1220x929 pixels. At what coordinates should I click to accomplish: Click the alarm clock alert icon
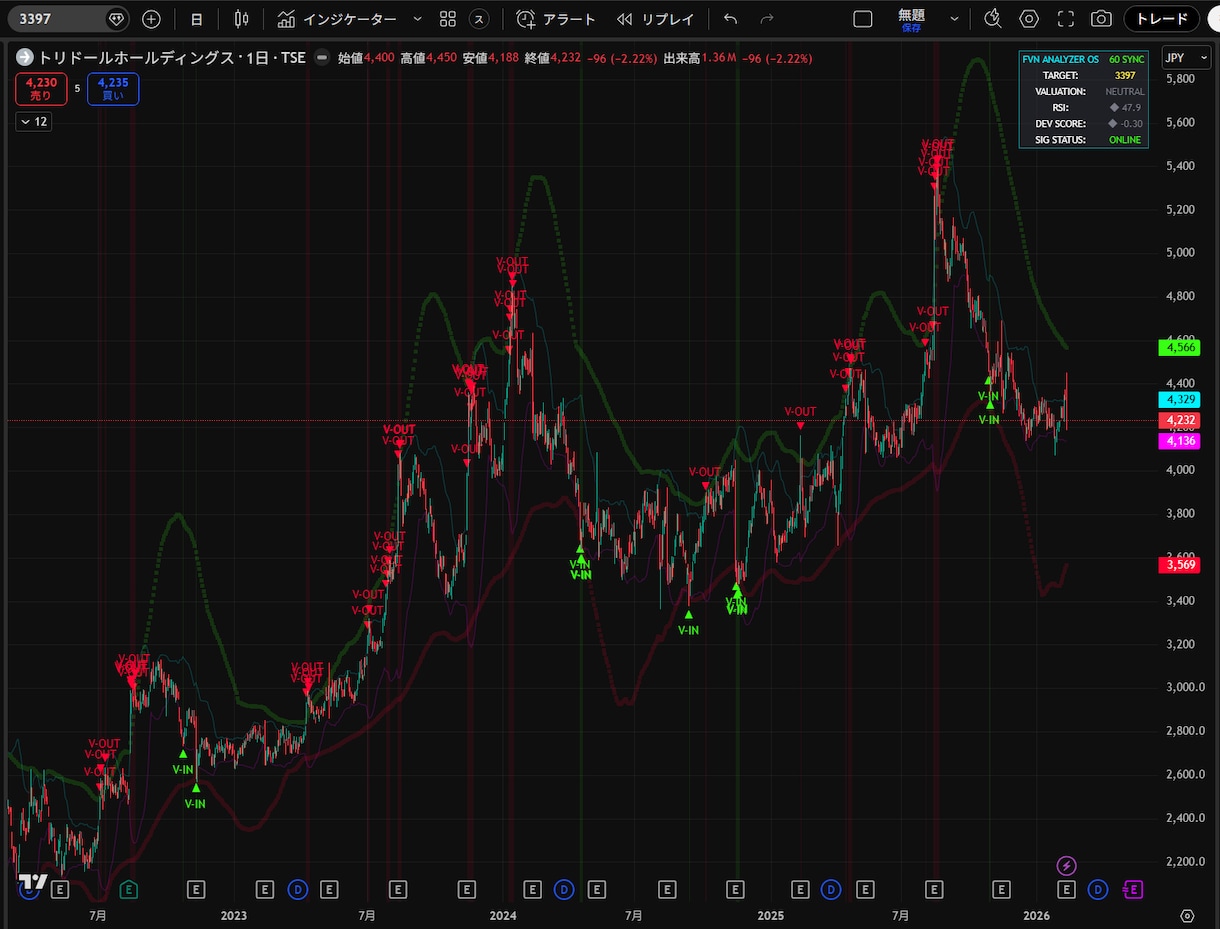coord(525,19)
